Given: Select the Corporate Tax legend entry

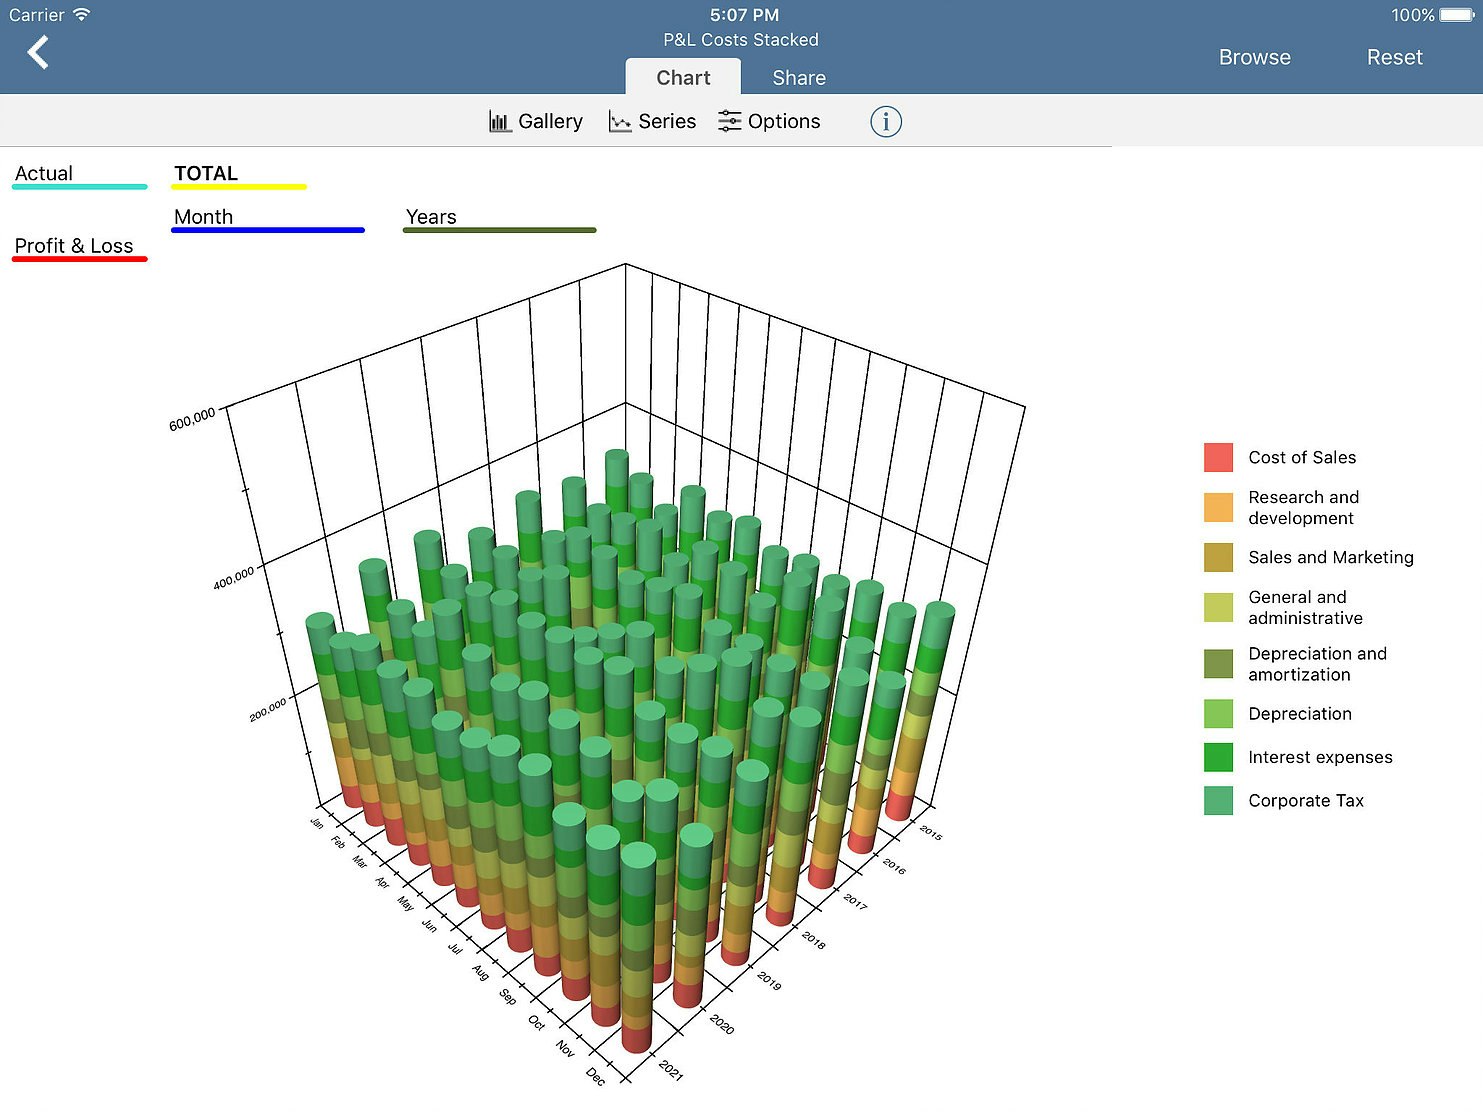Looking at the screenshot, I should click(x=1305, y=800).
